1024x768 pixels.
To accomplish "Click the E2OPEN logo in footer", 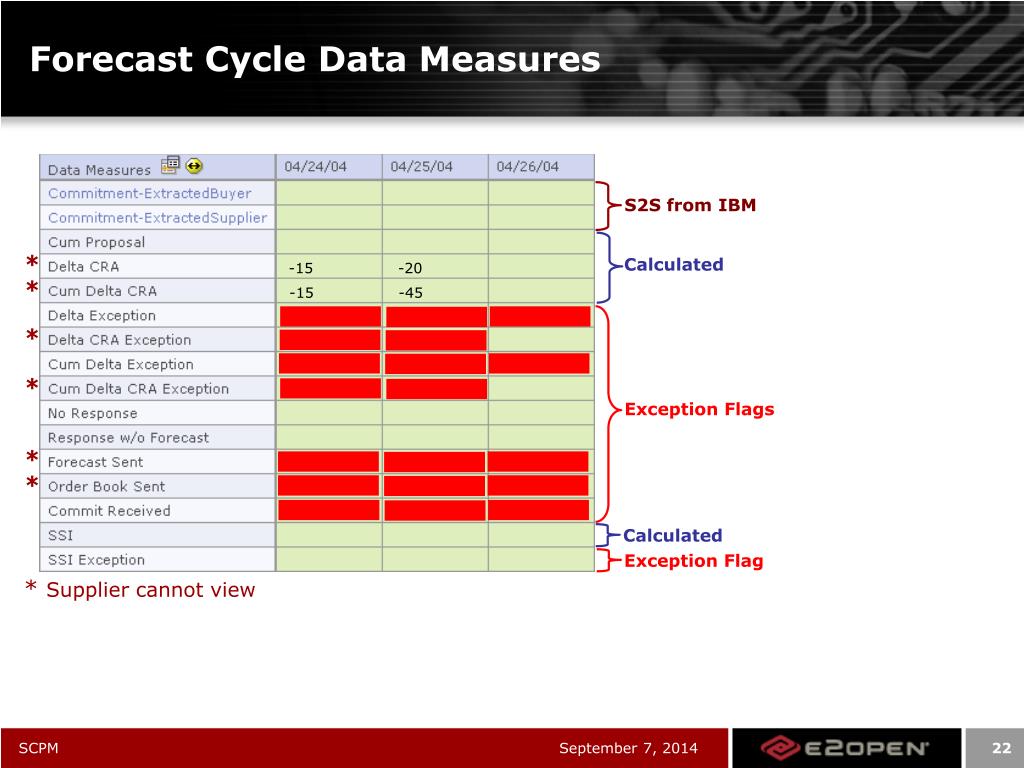I will tap(844, 748).
